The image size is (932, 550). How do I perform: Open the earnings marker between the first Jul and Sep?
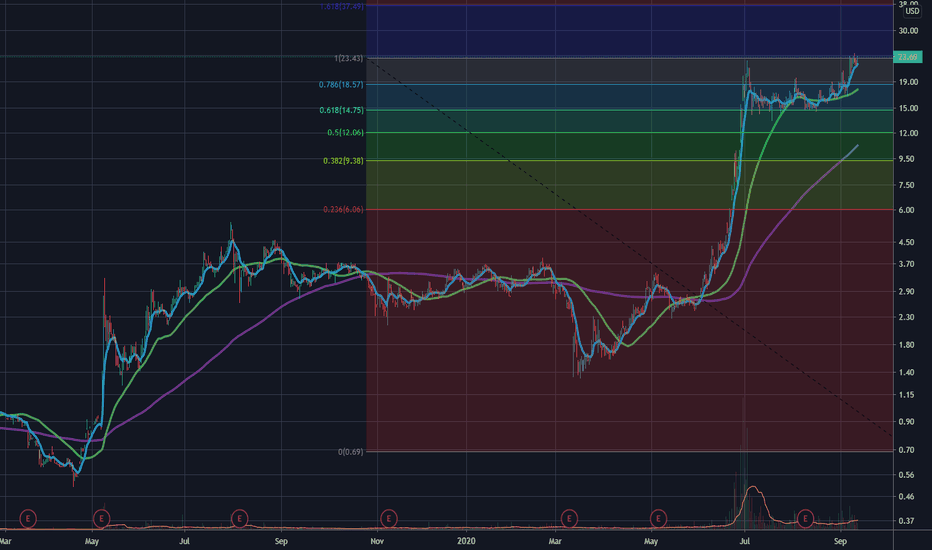click(x=240, y=518)
